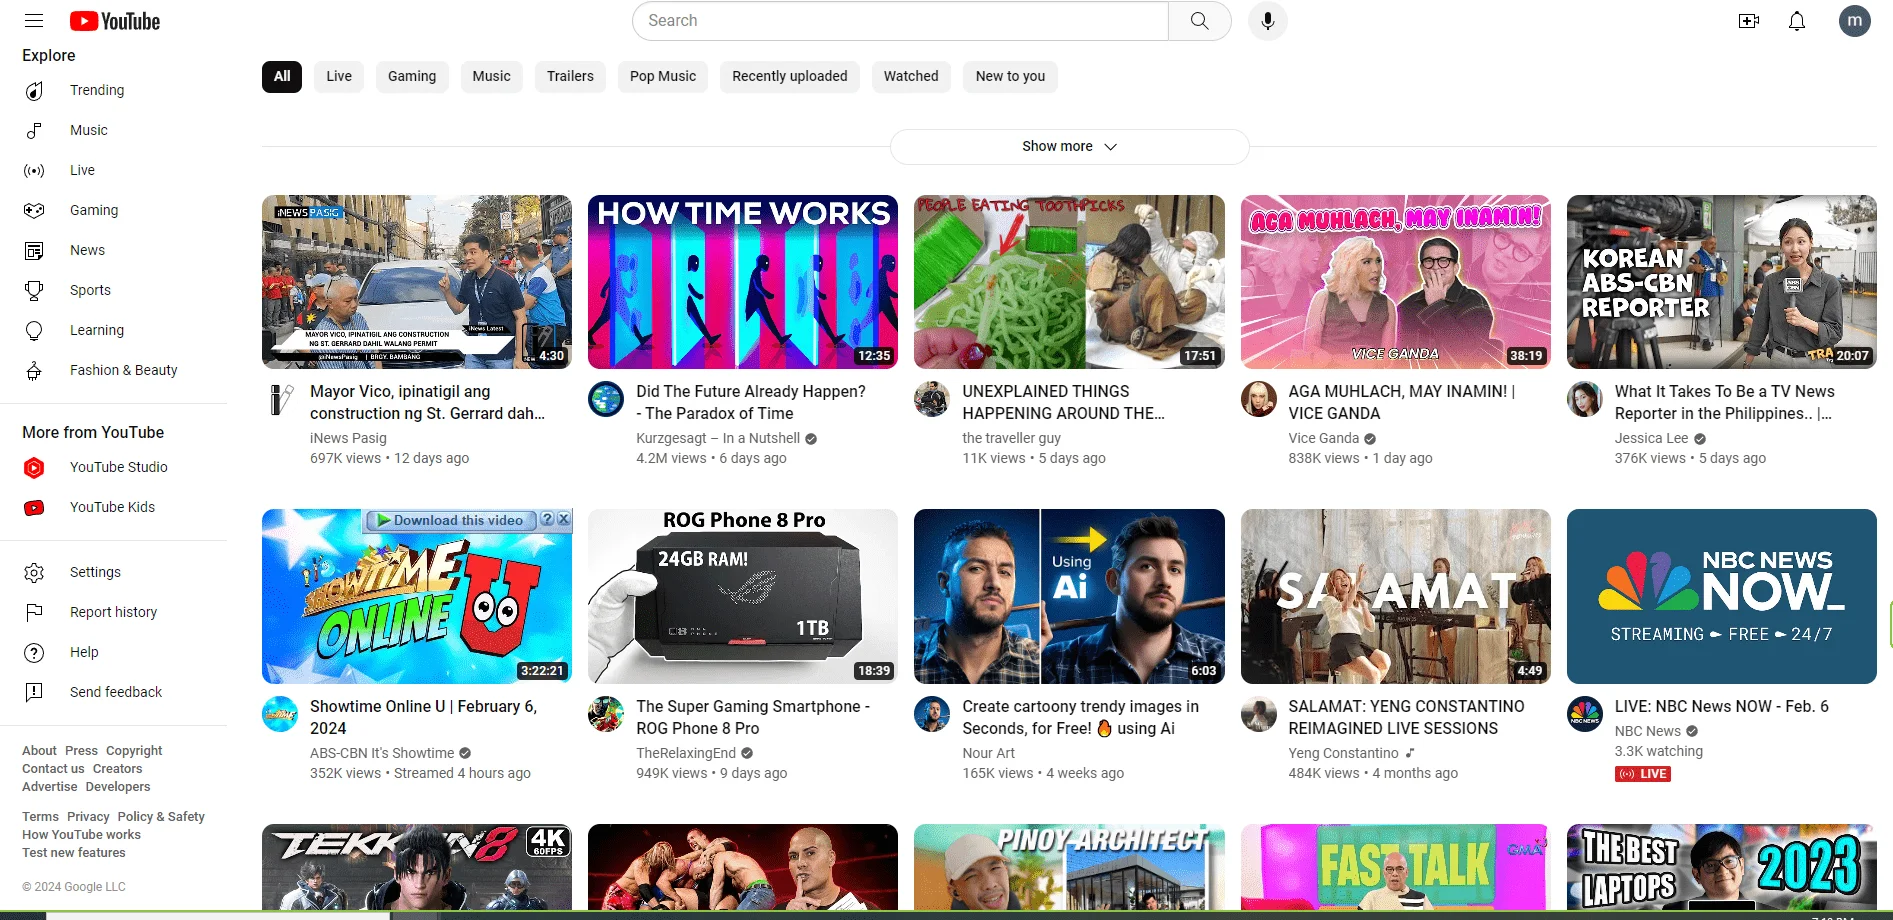Open the Create video button
1893x920 pixels.
coord(1749,21)
